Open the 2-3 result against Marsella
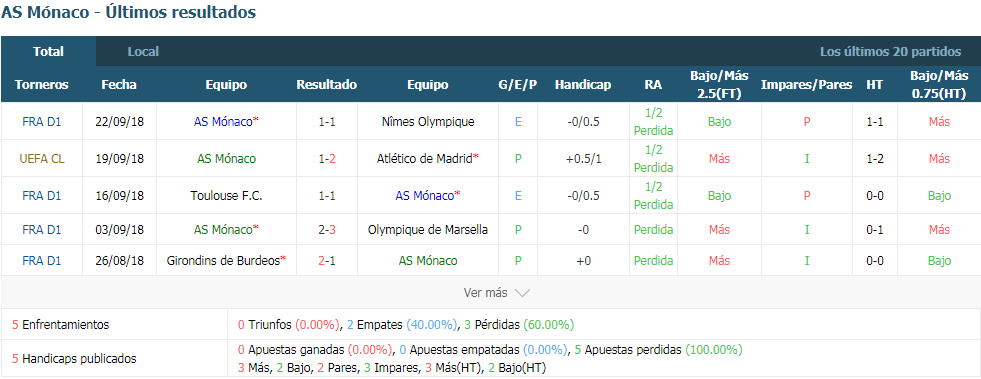Viewport: 981px width, 379px height. 327,230
